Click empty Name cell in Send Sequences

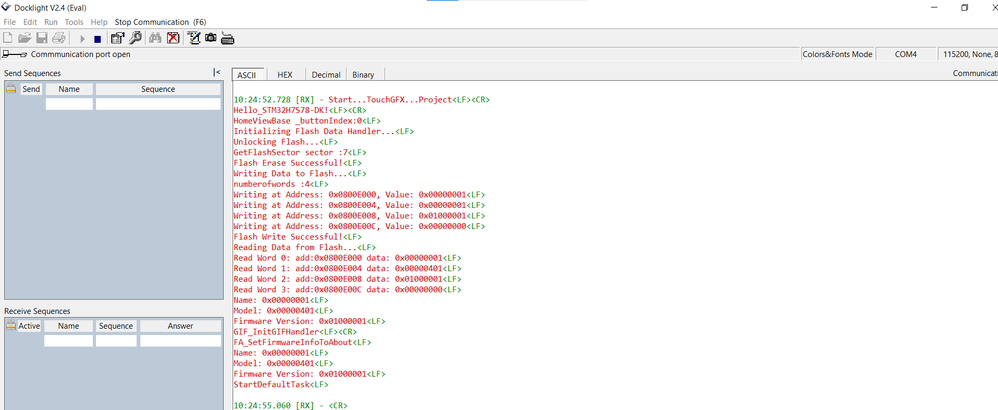pyautogui.click(x=69, y=104)
